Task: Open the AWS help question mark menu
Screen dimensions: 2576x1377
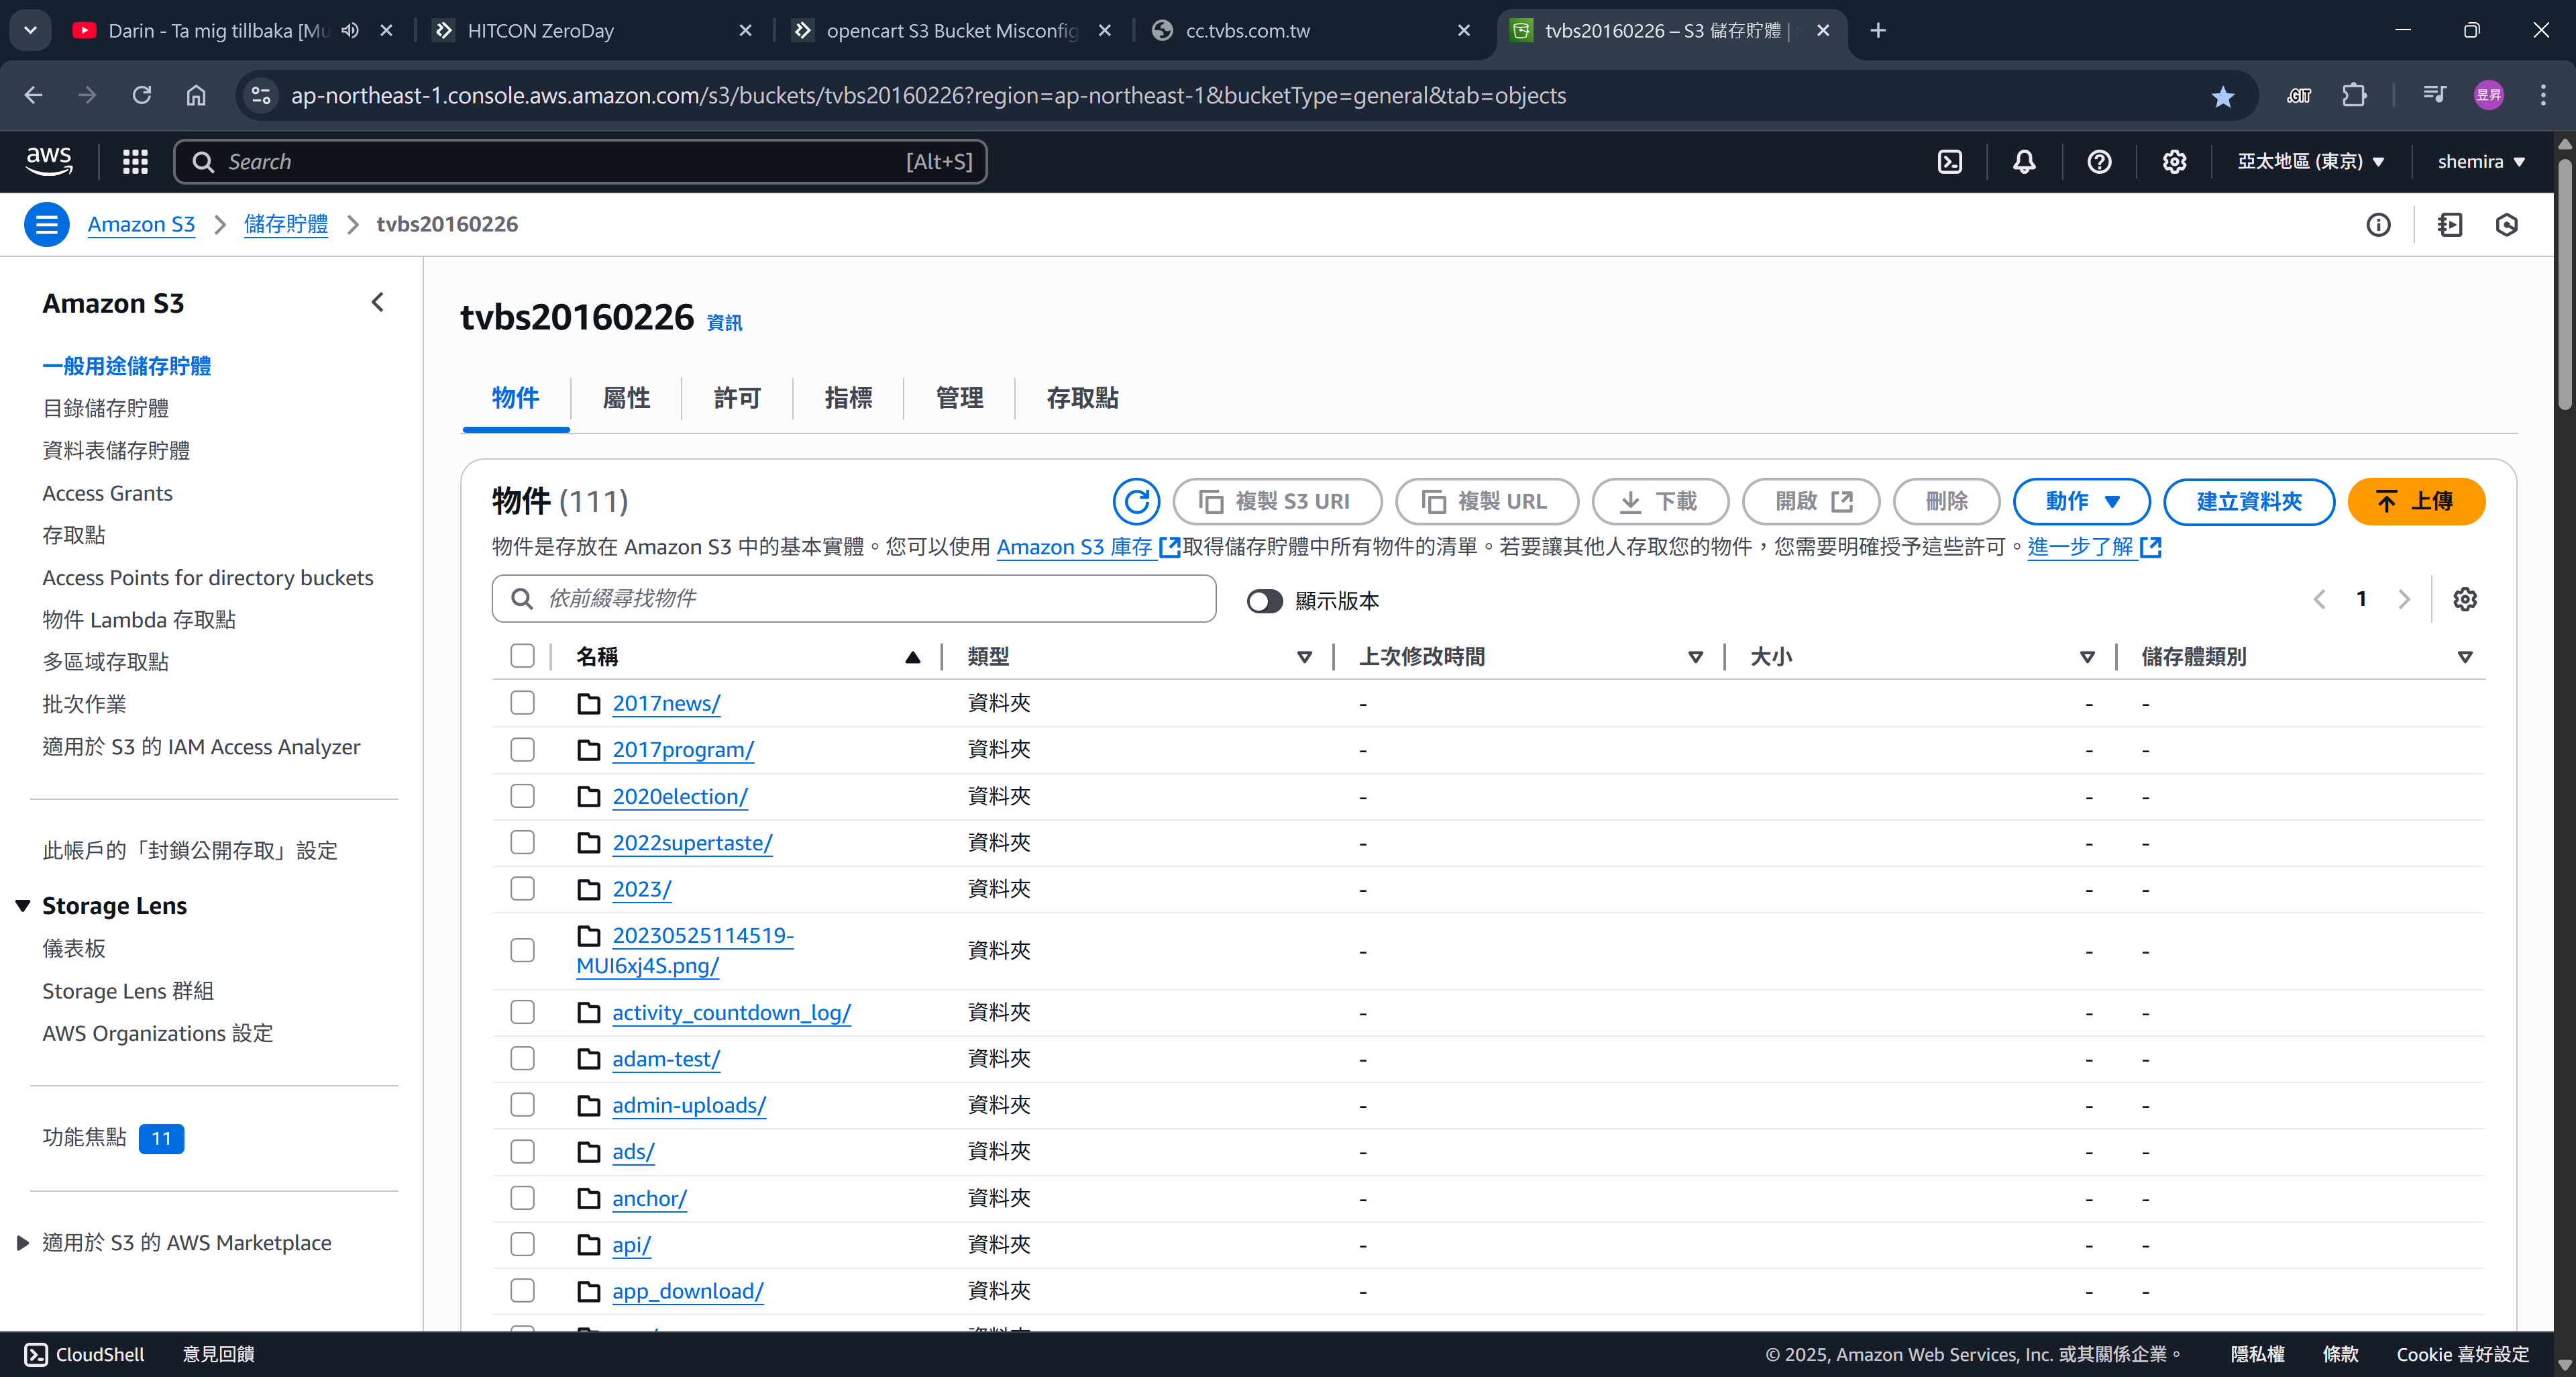Action: (2099, 162)
